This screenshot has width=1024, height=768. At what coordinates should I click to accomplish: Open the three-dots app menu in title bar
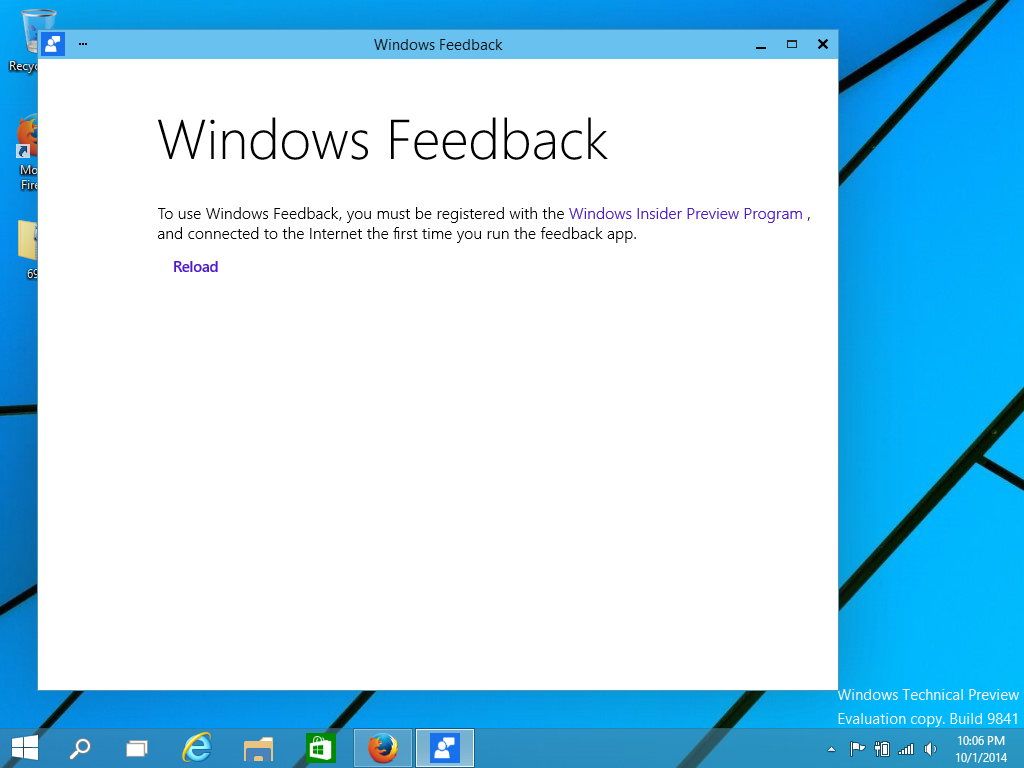tap(83, 44)
